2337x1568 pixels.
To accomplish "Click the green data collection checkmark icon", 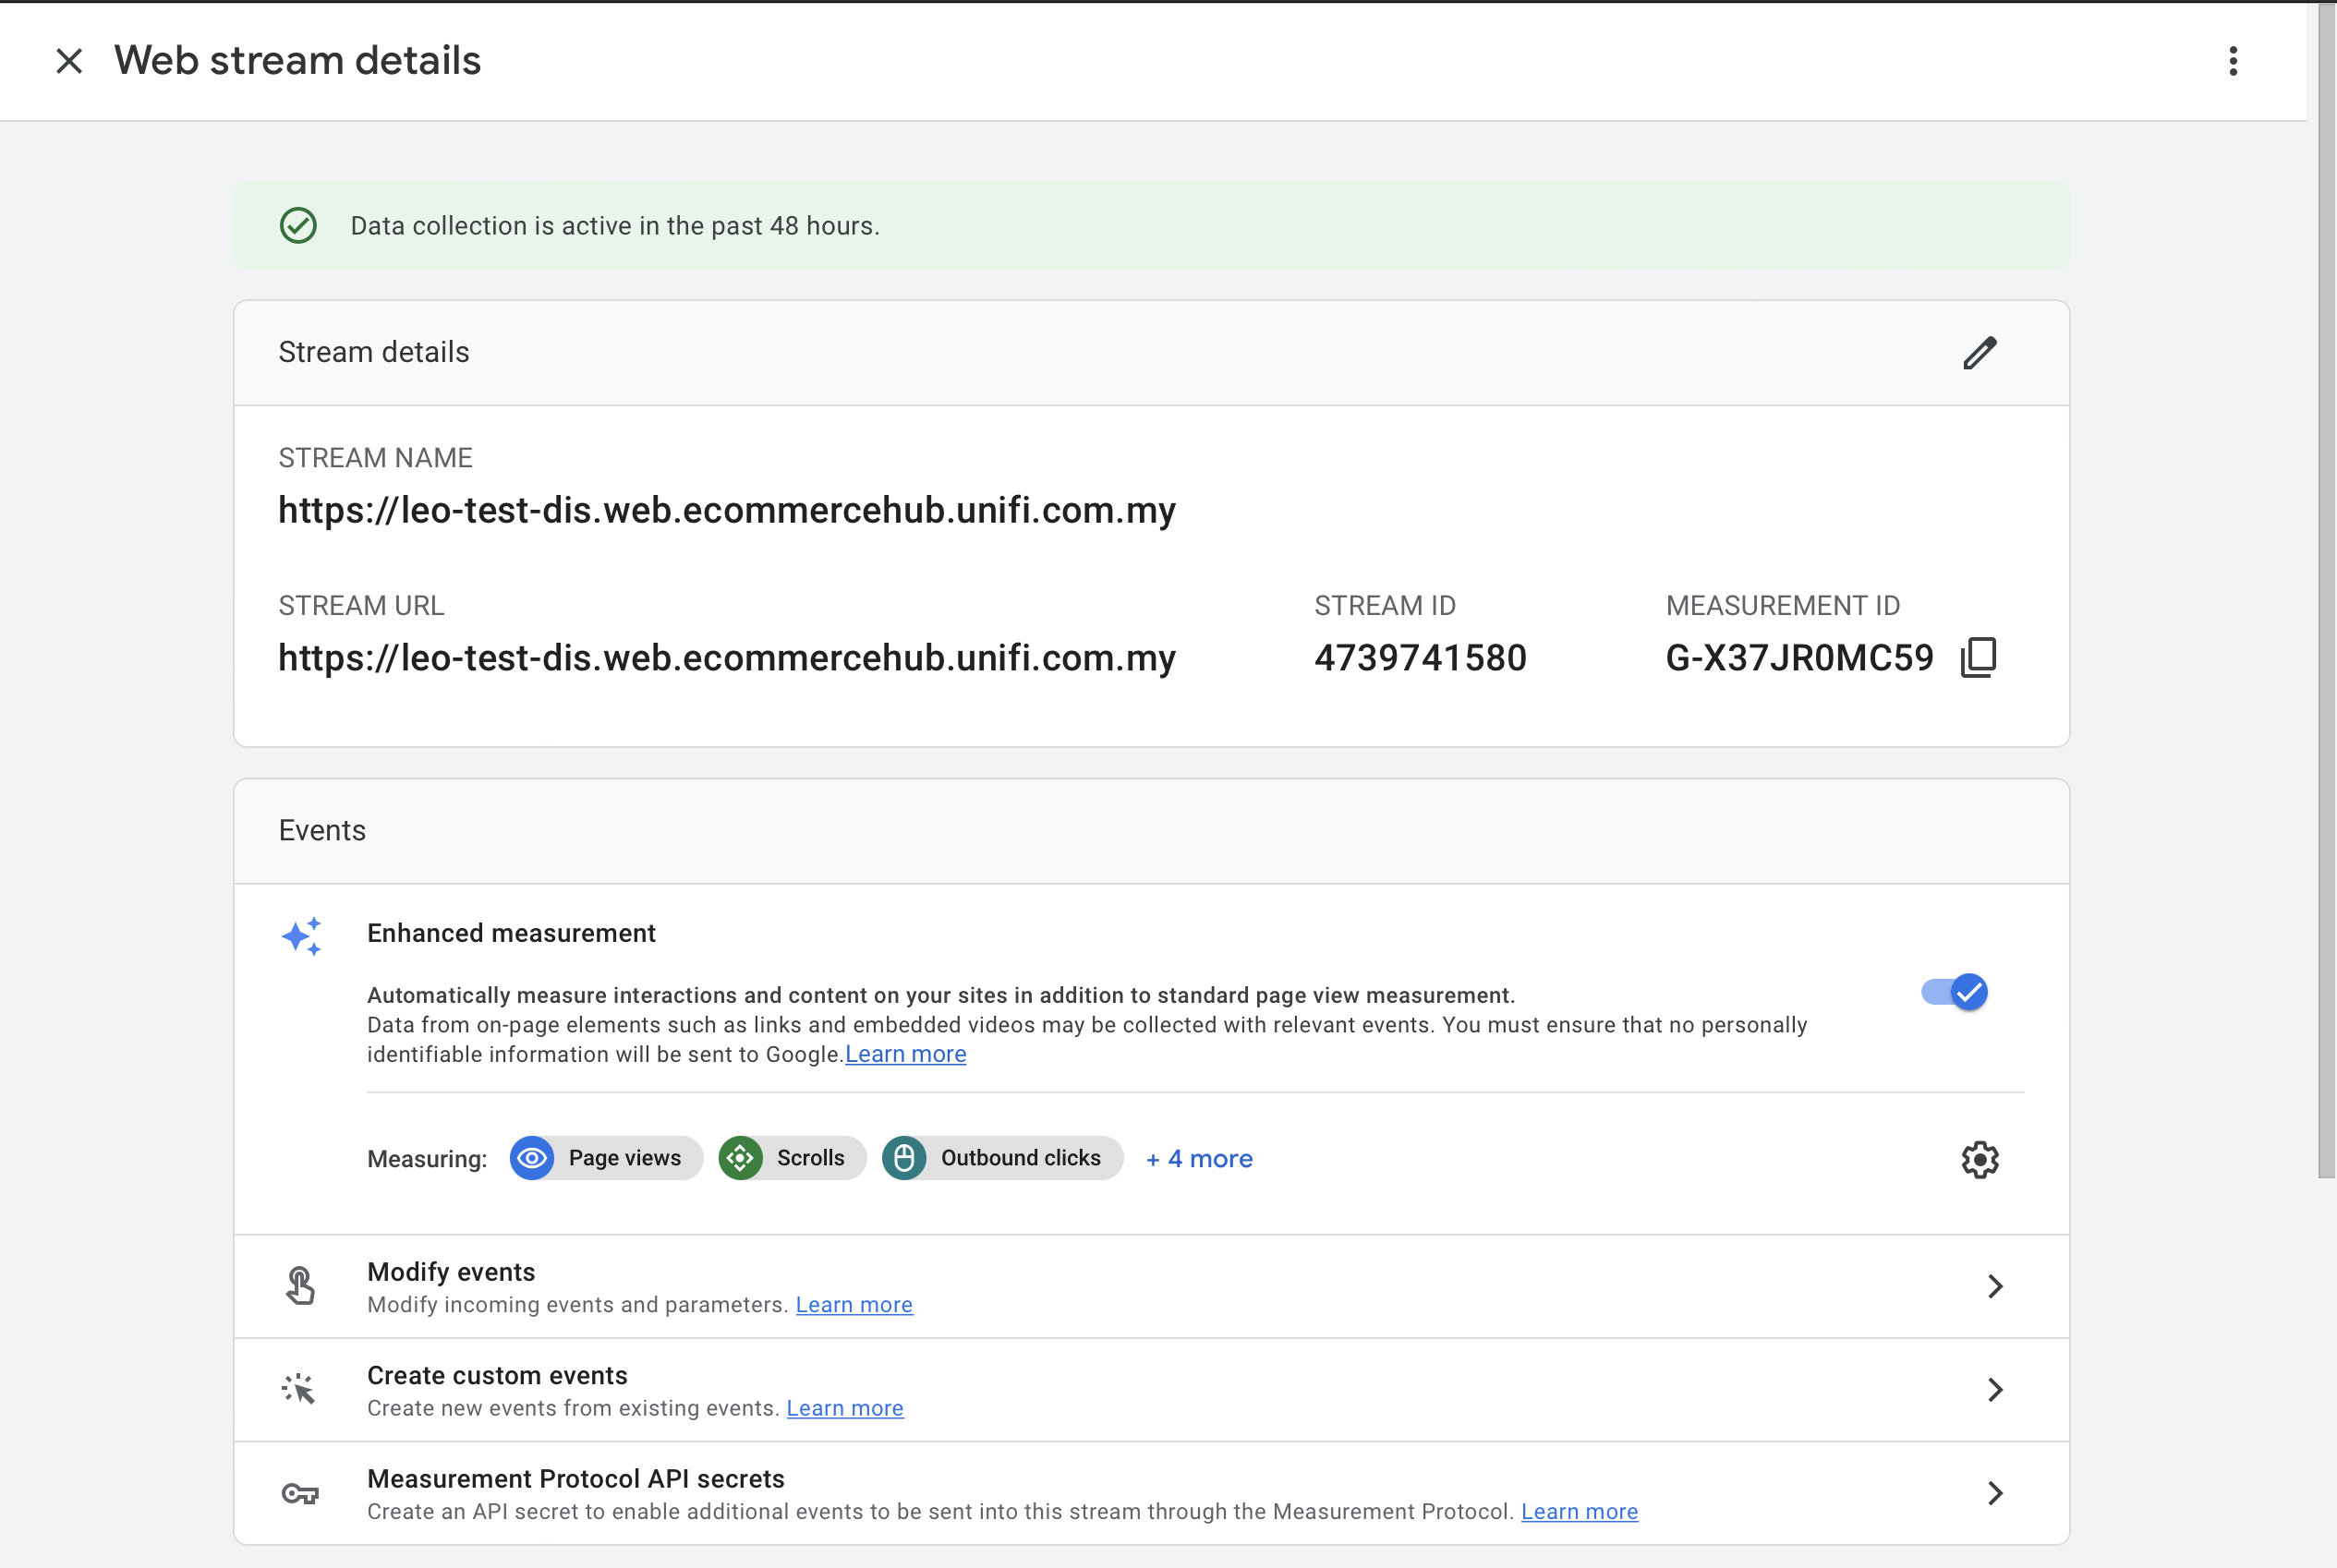I will pos(298,226).
